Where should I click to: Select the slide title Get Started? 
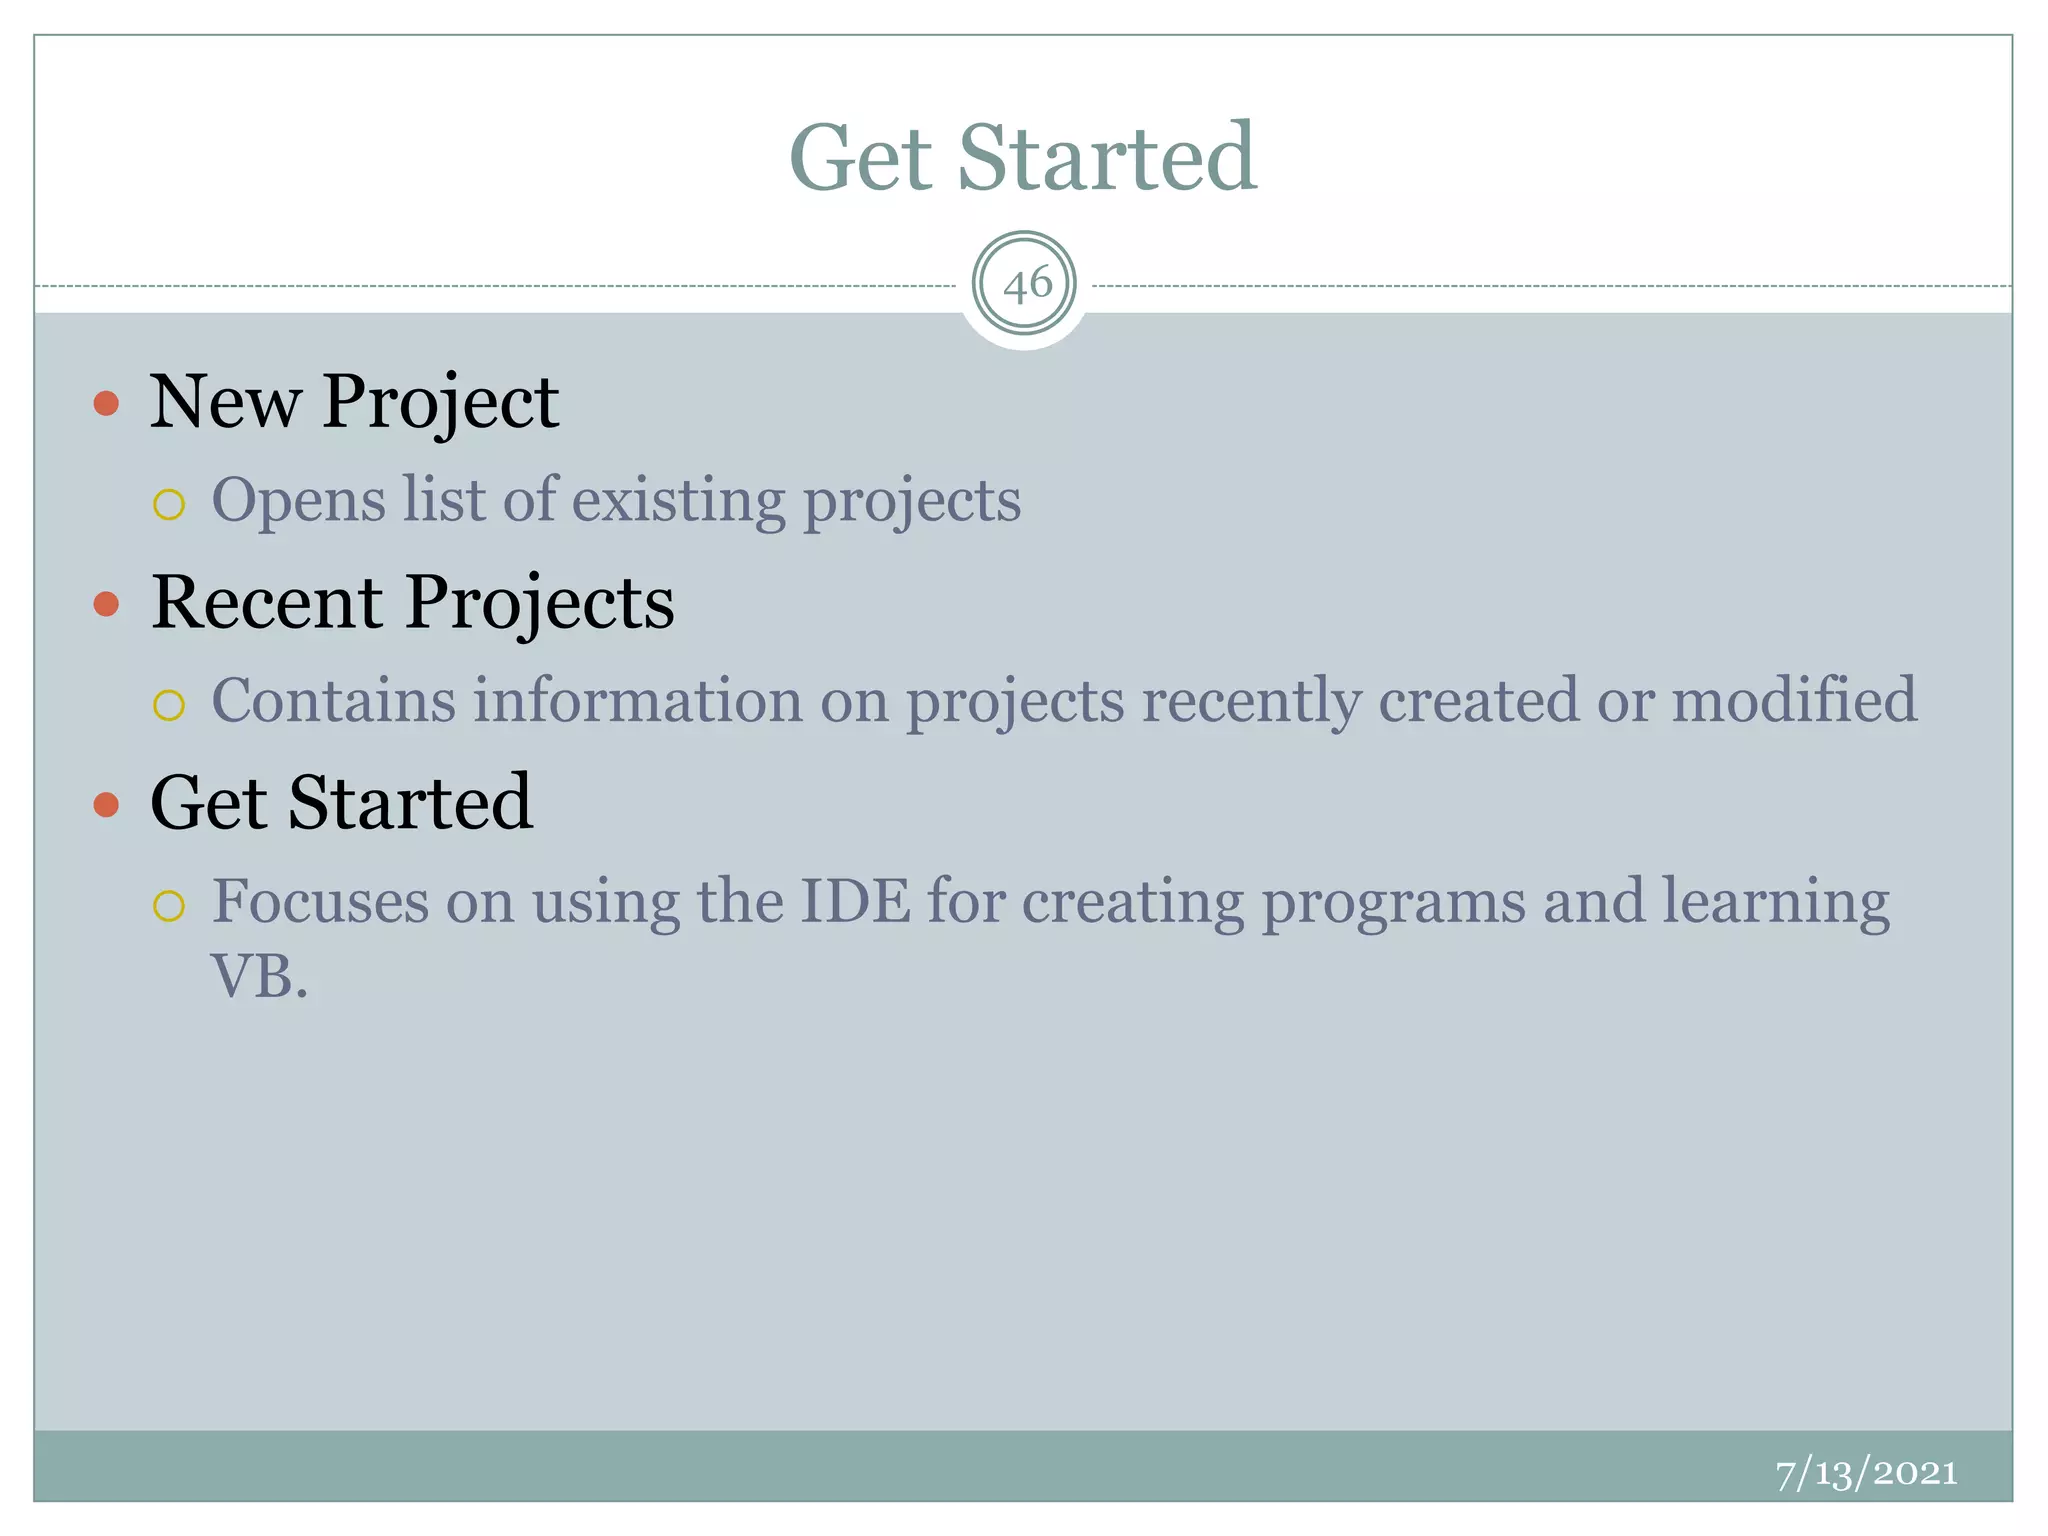point(1023,157)
